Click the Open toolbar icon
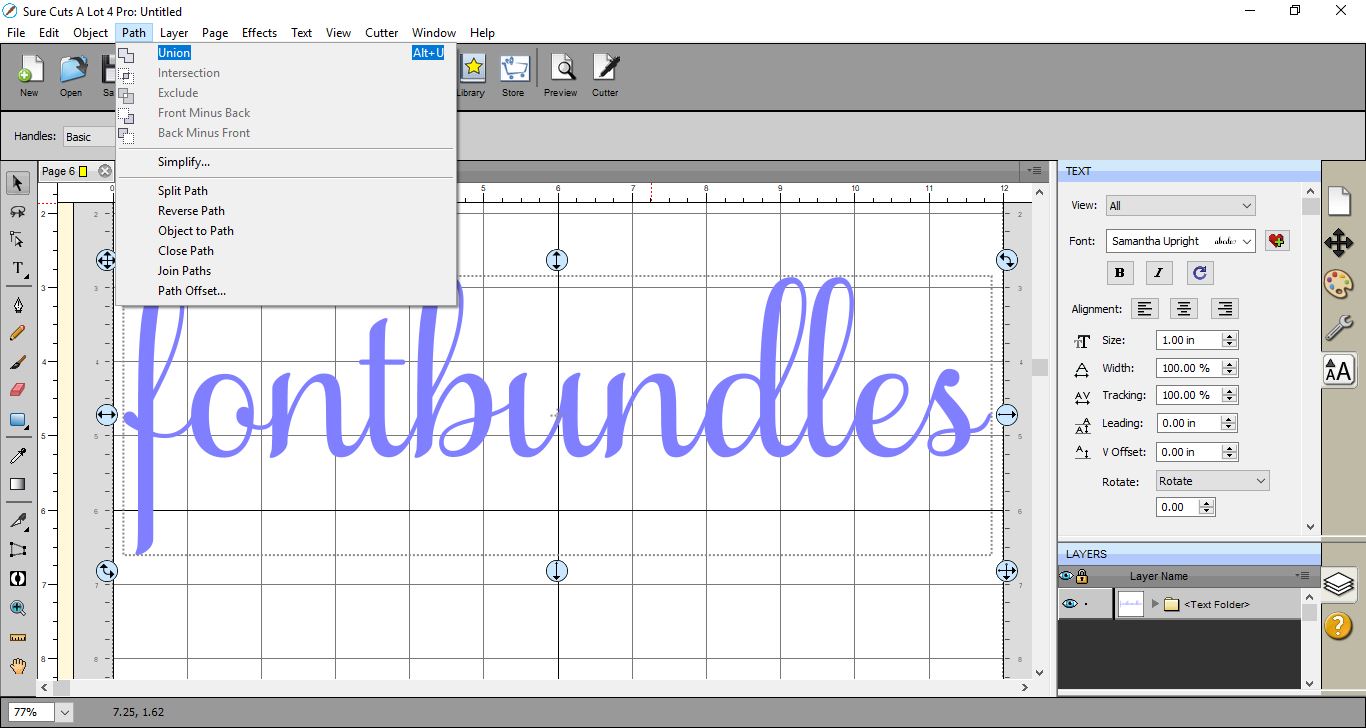 click(x=71, y=76)
